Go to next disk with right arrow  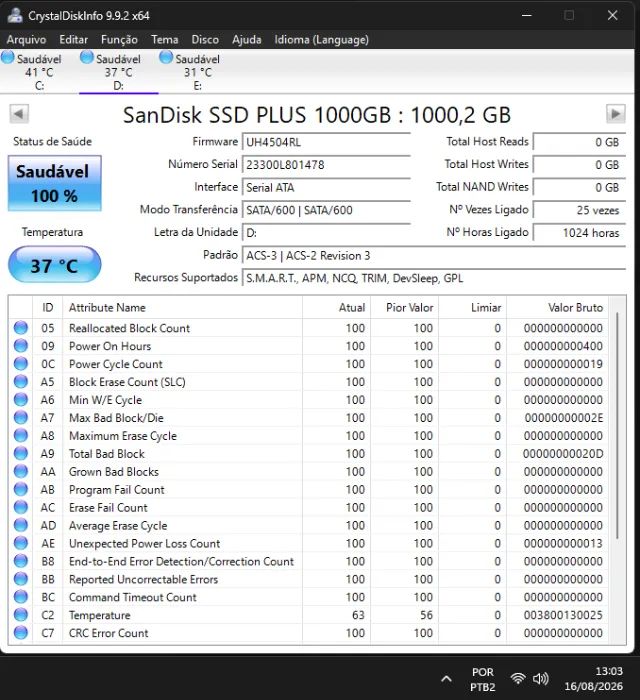(615, 114)
